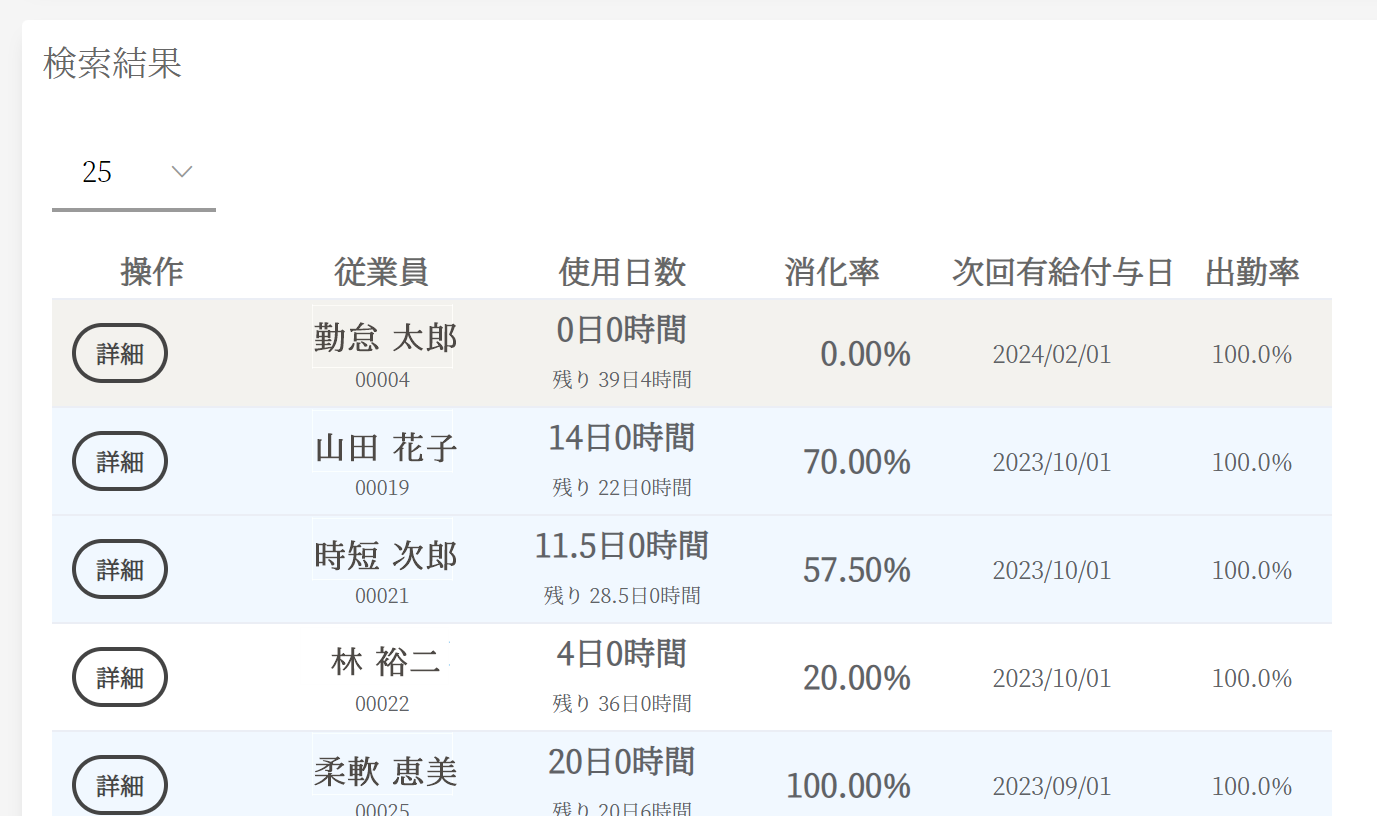
Task: Click 詳細 button for 勤怠 太郎
Action: coord(120,353)
